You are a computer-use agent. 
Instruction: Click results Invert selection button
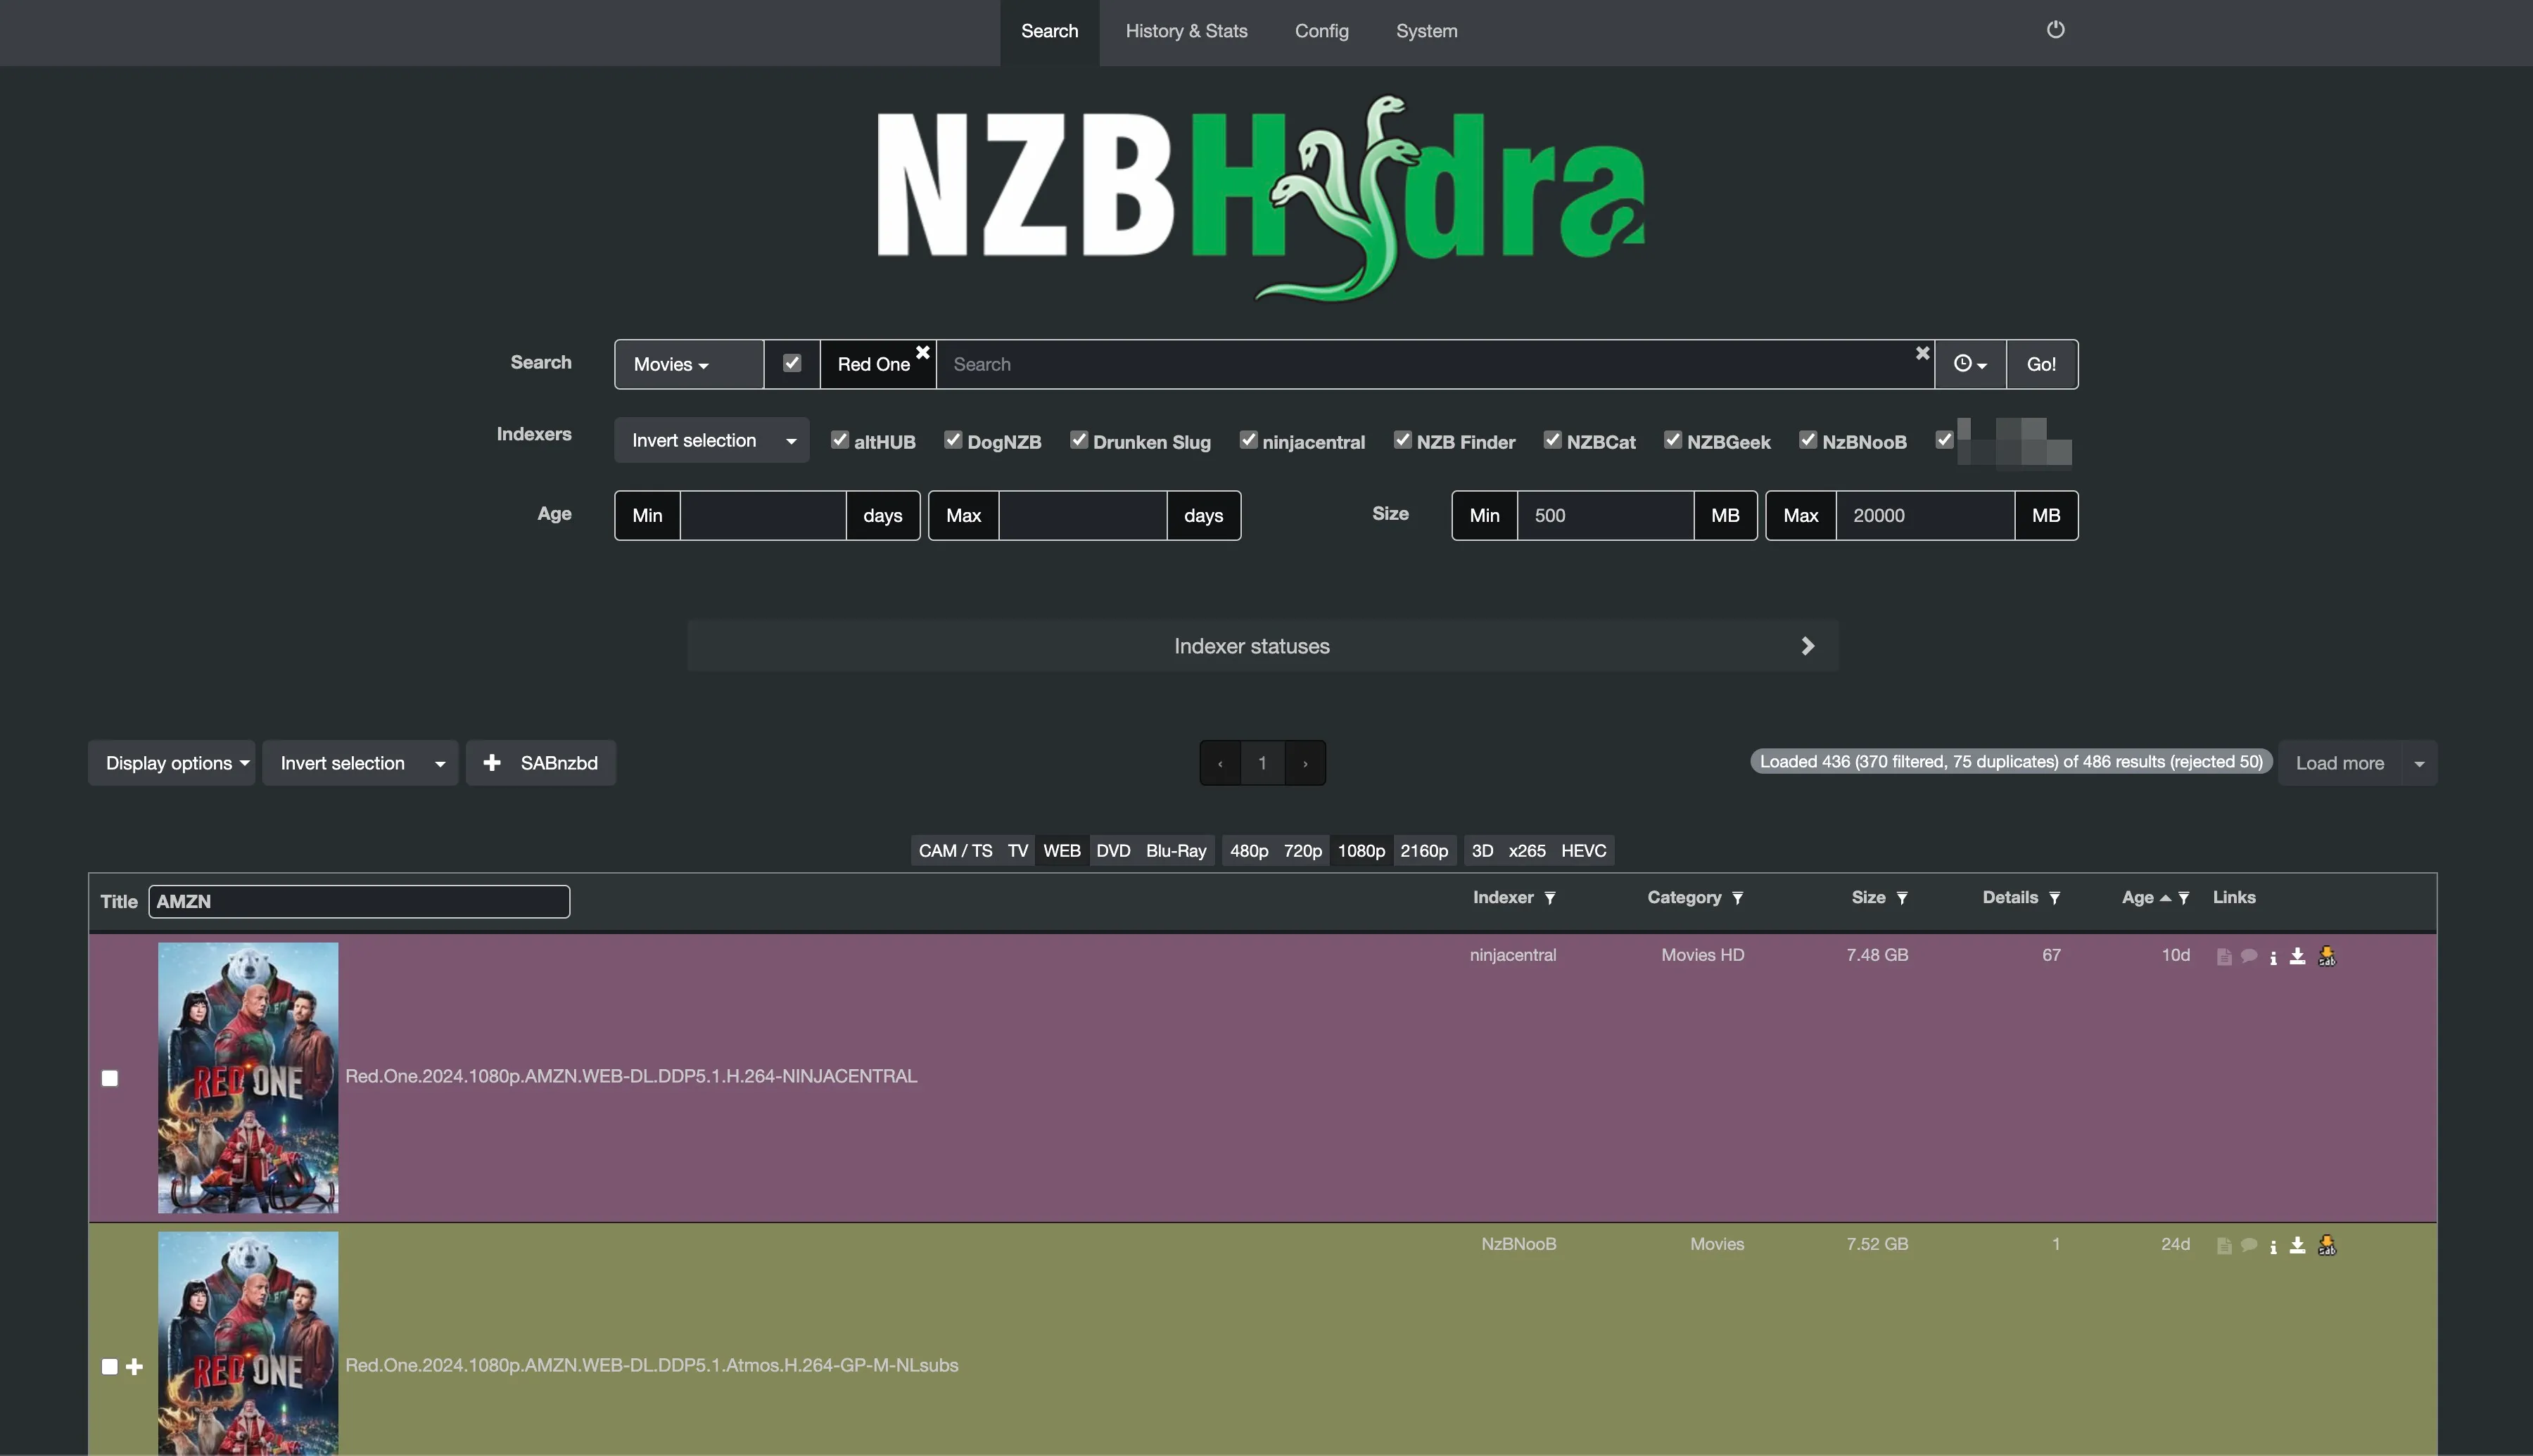[343, 763]
